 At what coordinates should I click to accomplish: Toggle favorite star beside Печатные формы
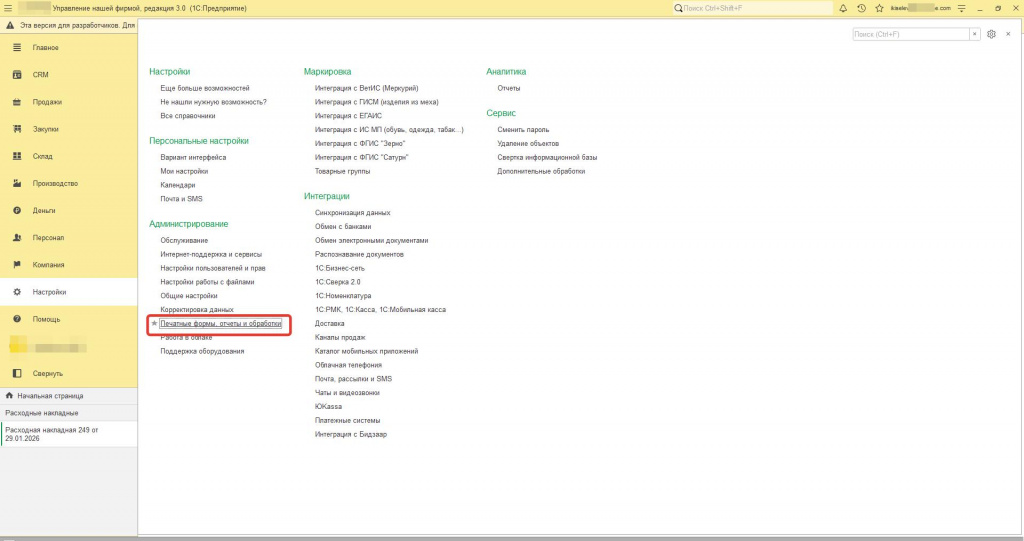154,323
